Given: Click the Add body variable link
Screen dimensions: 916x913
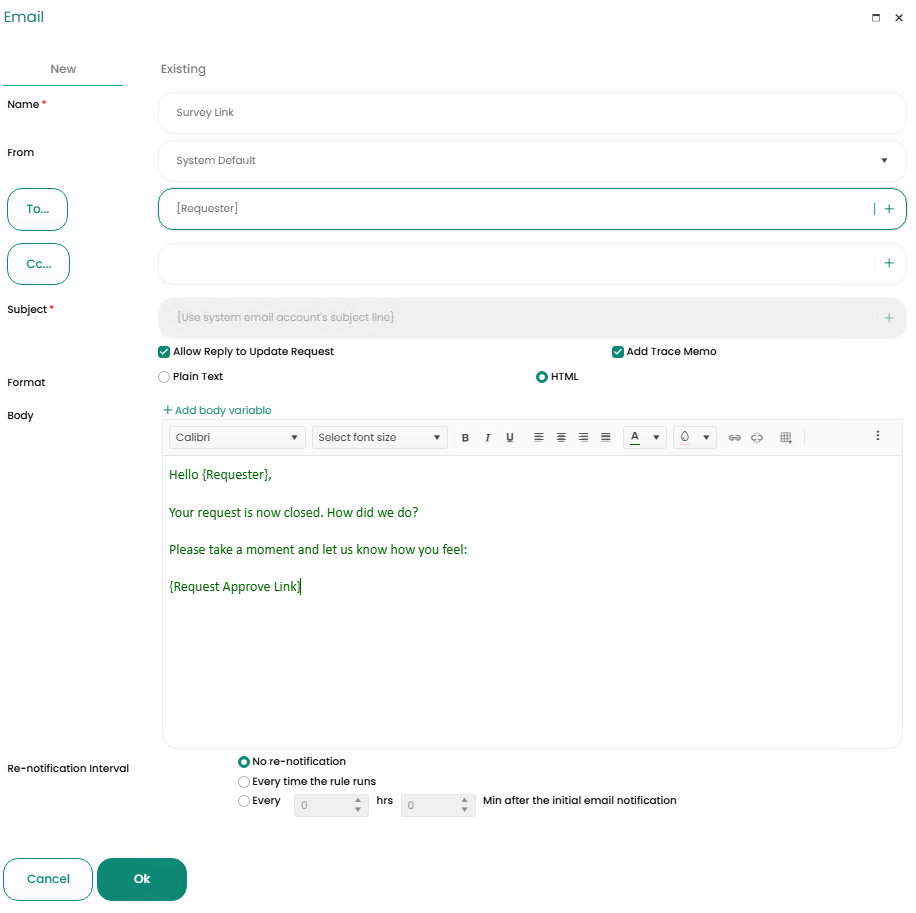Looking at the screenshot, I should pyautogui.click(x=217, y=410).
